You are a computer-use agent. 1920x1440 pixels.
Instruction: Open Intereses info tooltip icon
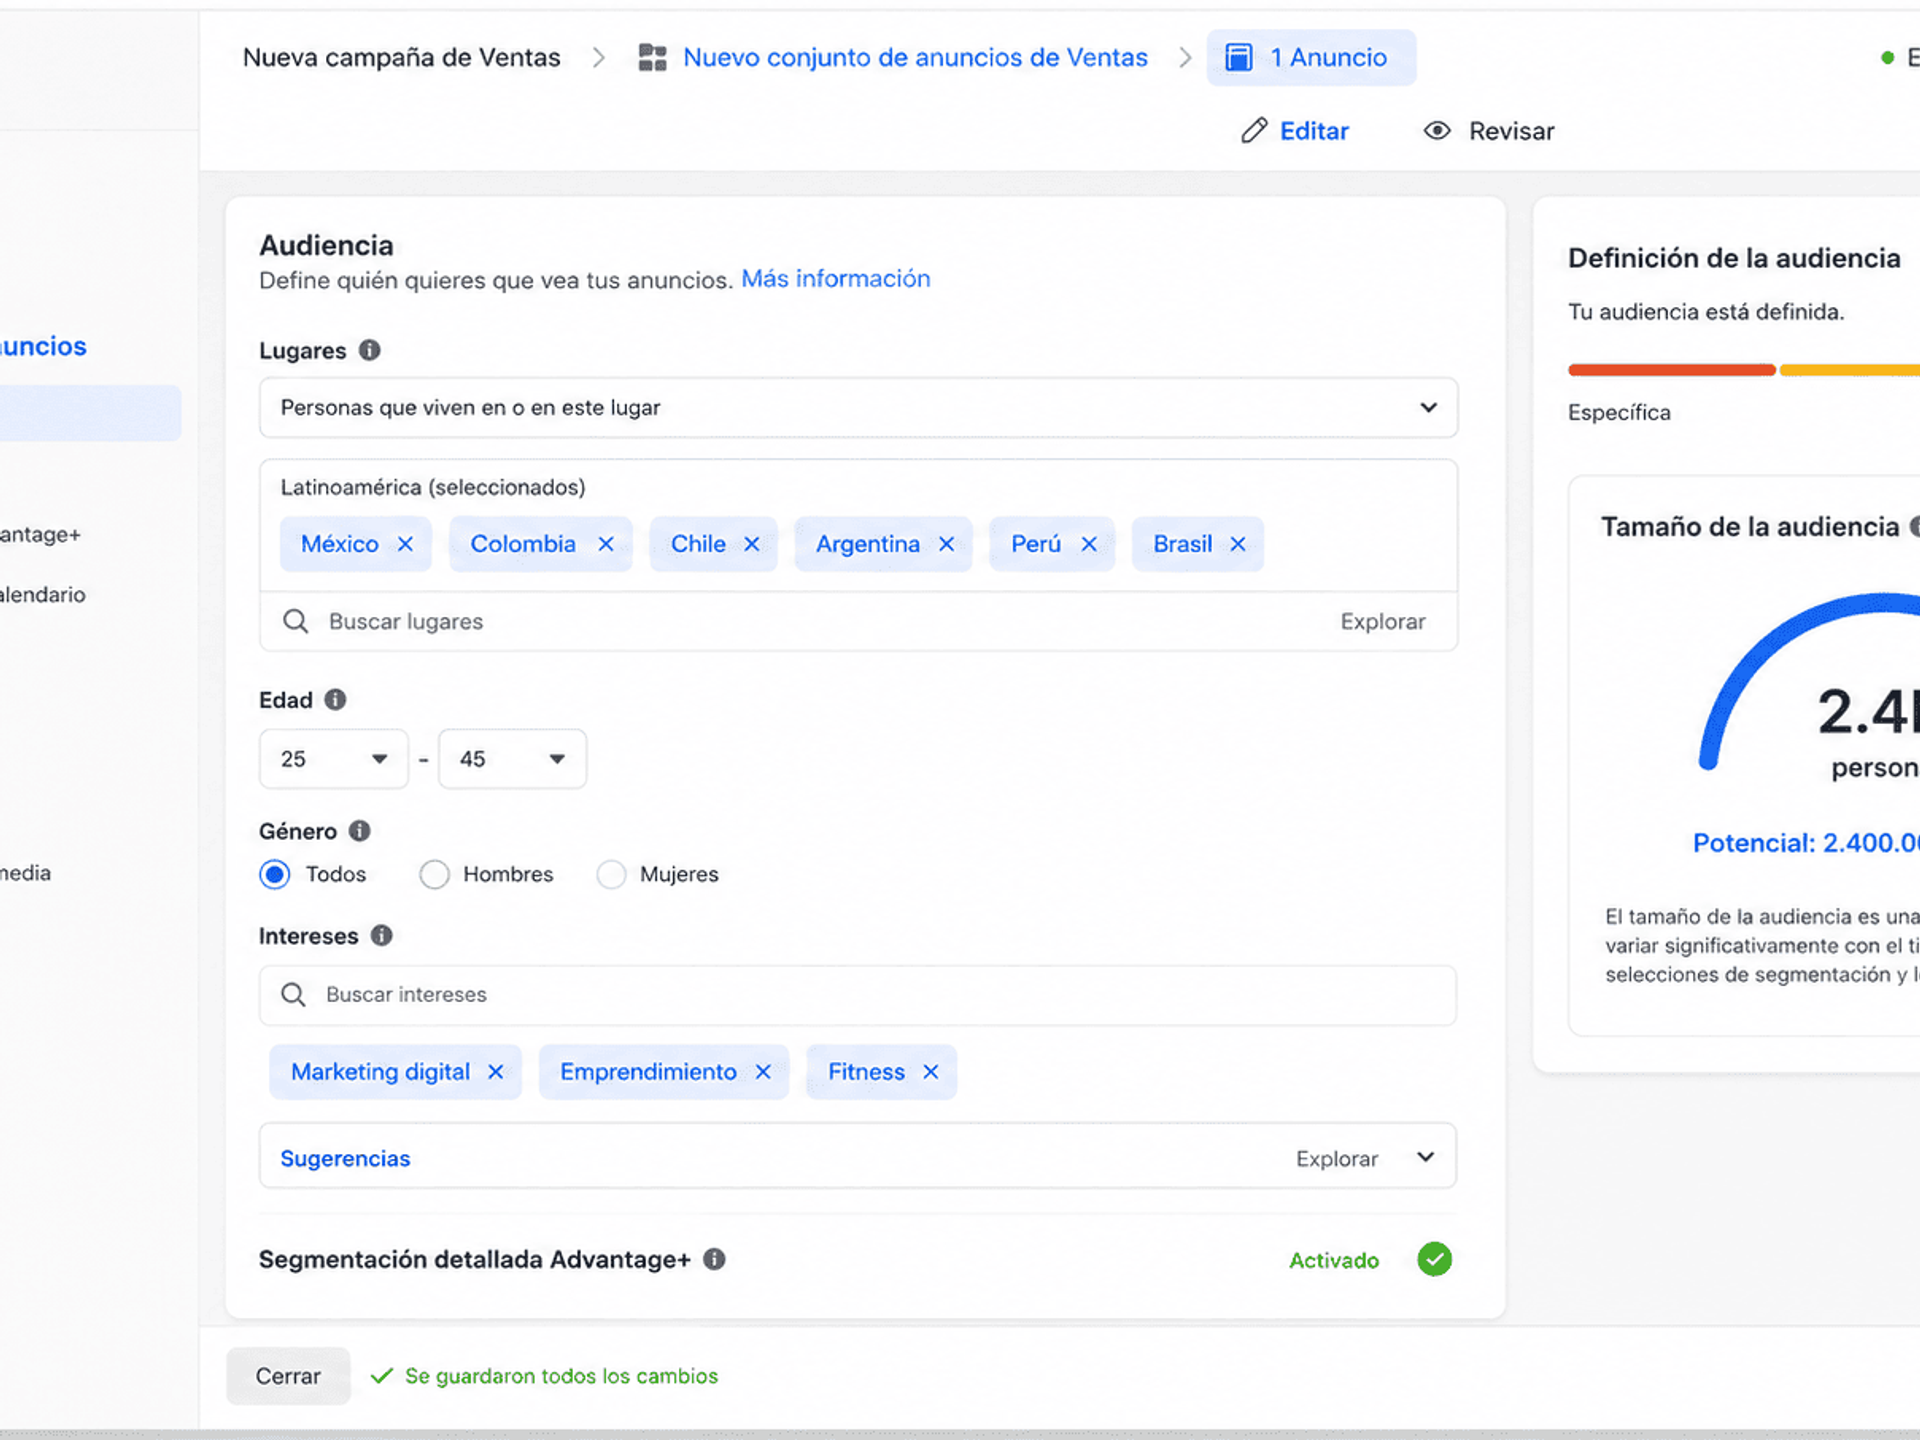(382, 935)
